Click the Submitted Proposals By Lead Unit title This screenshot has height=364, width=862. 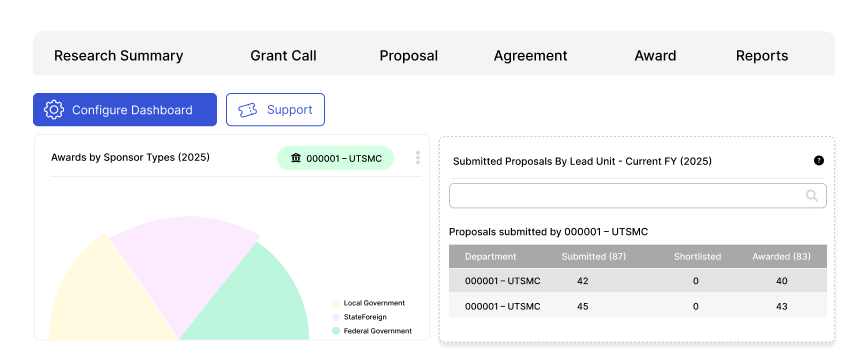coord(582,161)
